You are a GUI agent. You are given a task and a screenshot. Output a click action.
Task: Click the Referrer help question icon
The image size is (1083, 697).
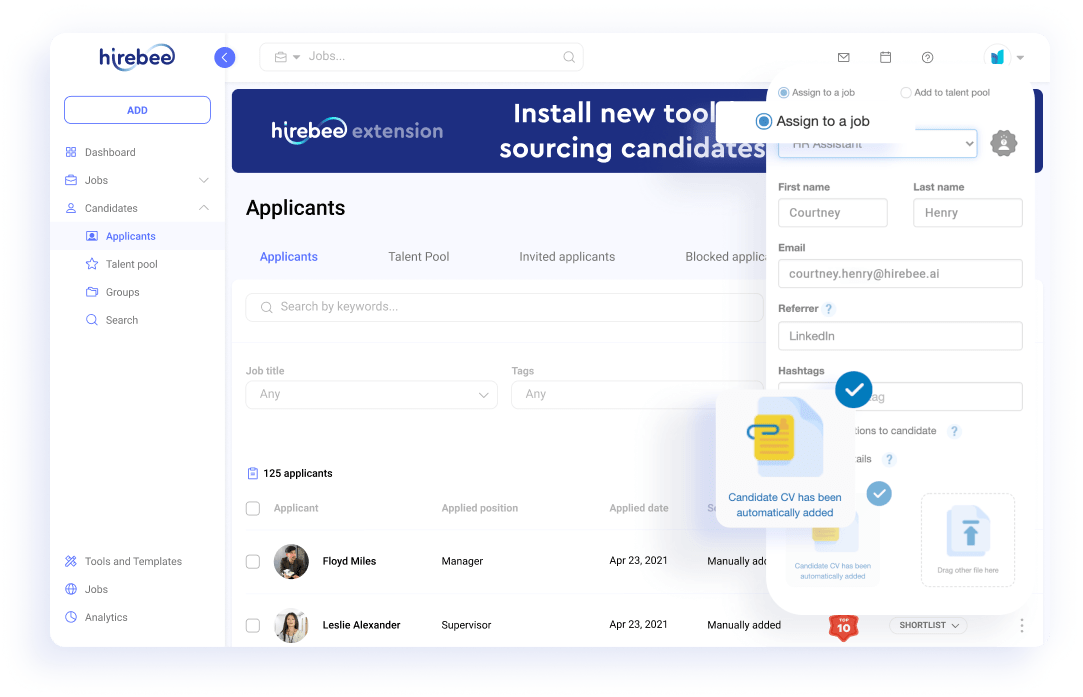click(829, 309)
